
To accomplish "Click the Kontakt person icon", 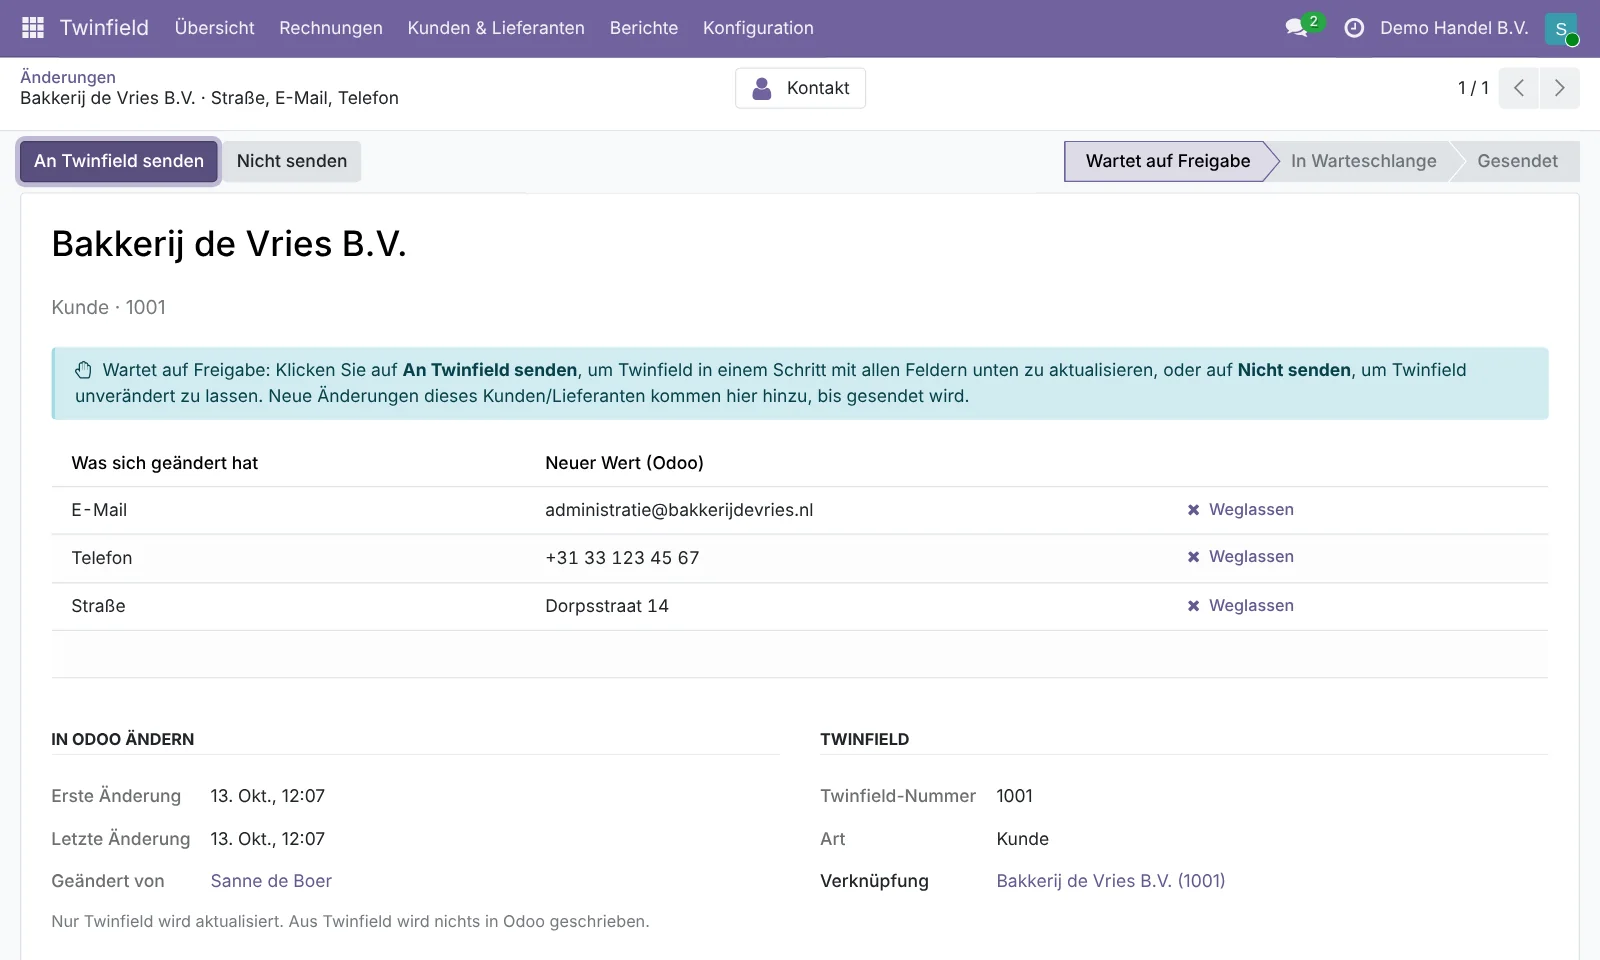I will [x=762, y=88].
